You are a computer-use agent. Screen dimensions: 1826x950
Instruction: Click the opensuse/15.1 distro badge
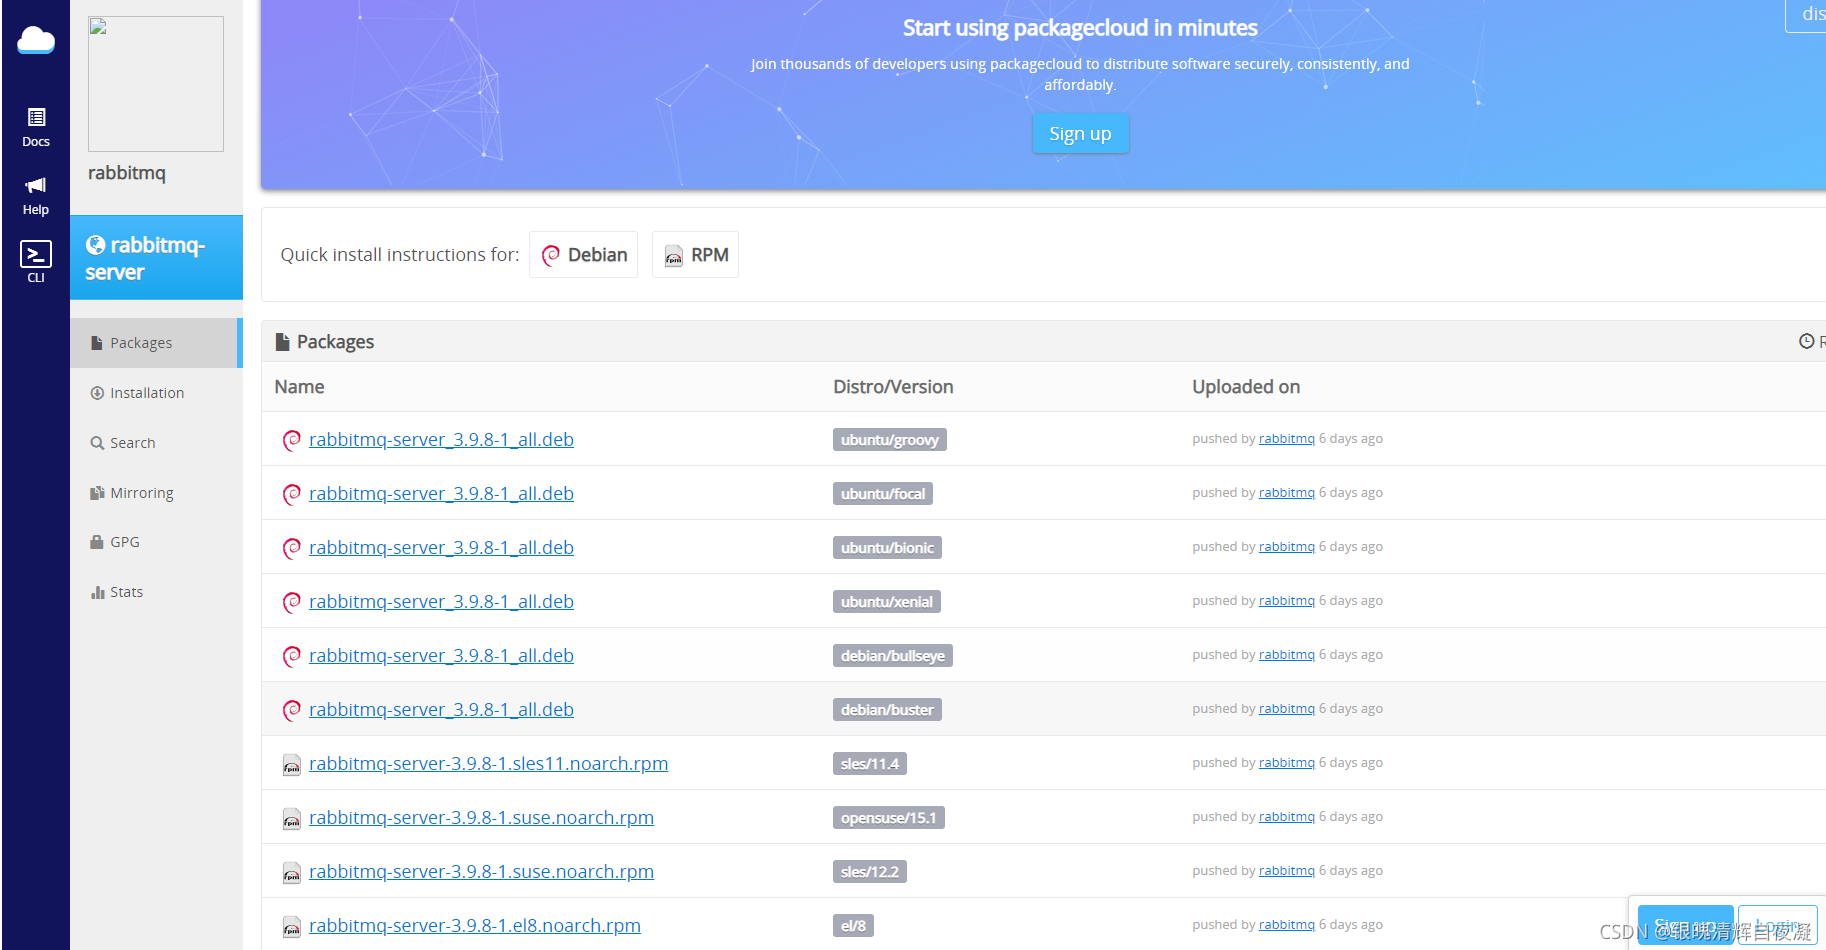pos(889,818)
